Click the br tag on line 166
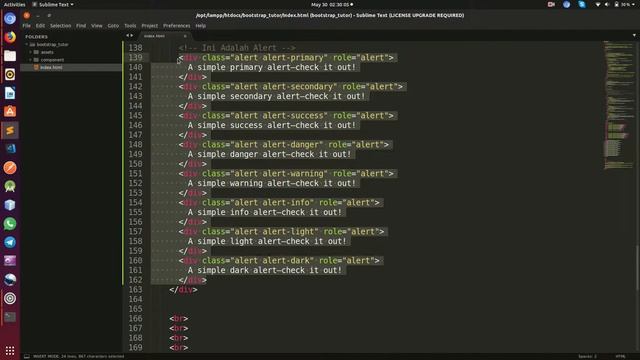The image size is (640, 360). coord(179,318)
